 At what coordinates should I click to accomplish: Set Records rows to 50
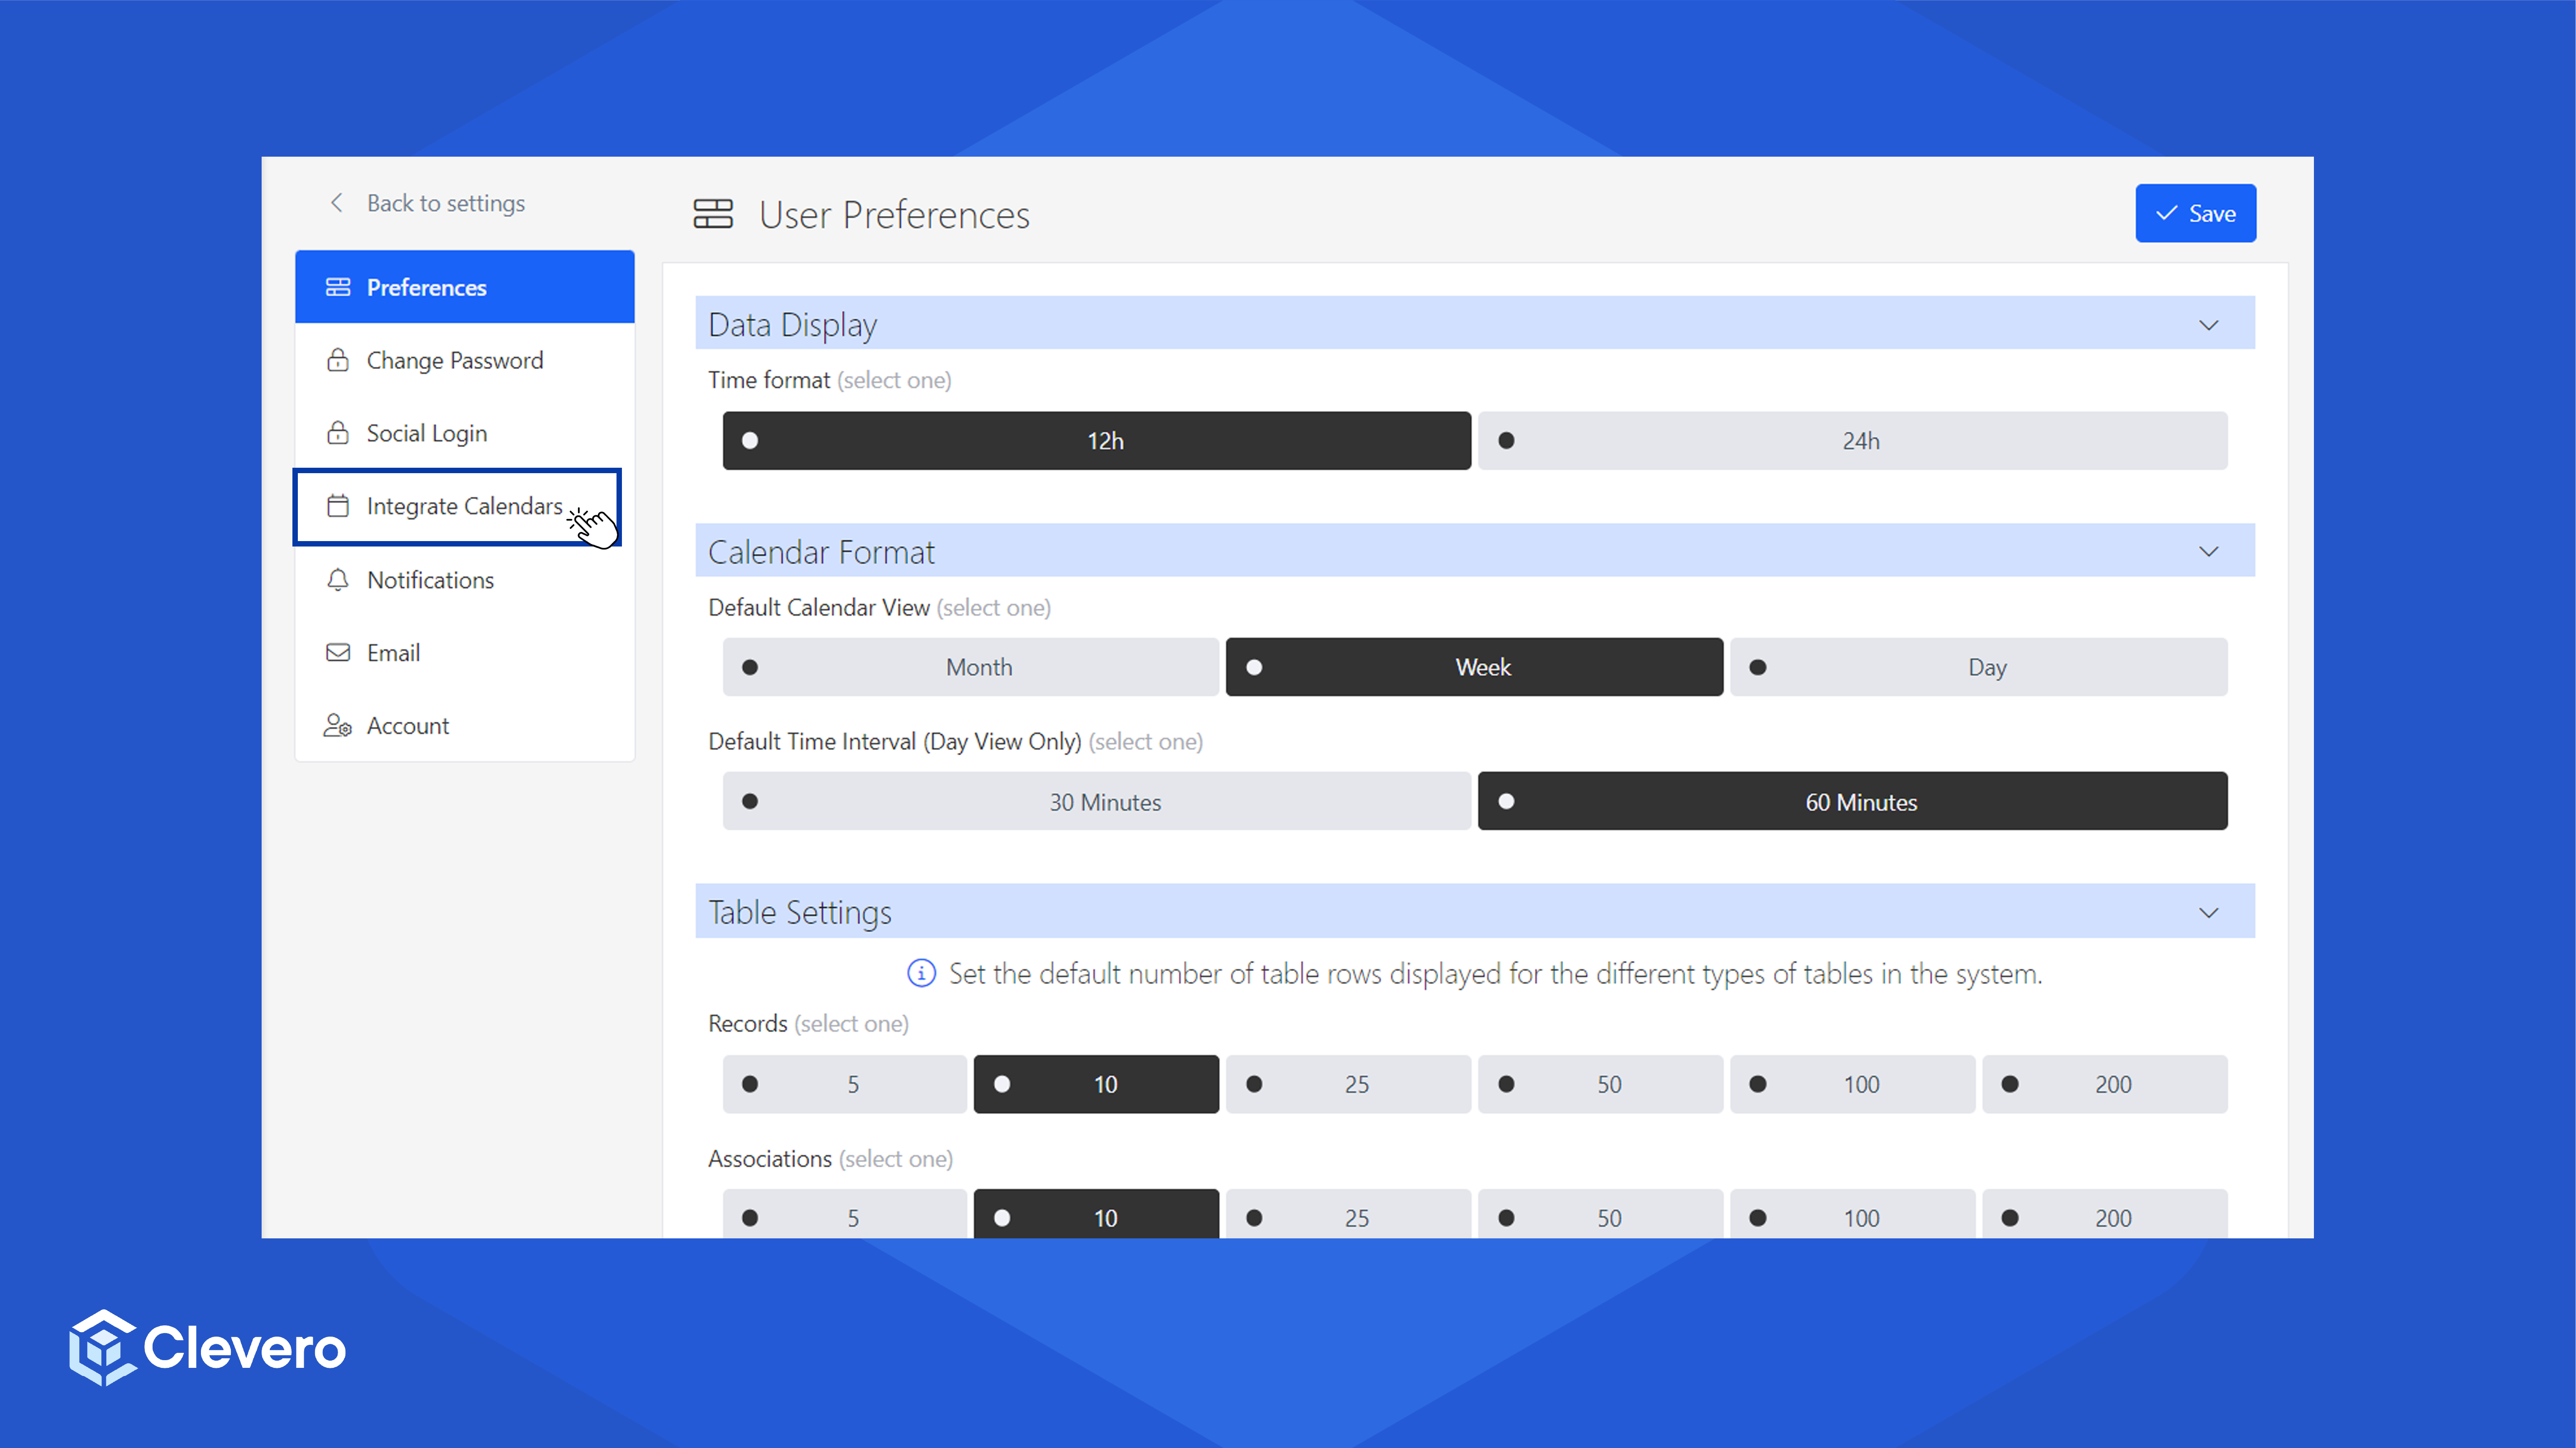point(1600,1084)
